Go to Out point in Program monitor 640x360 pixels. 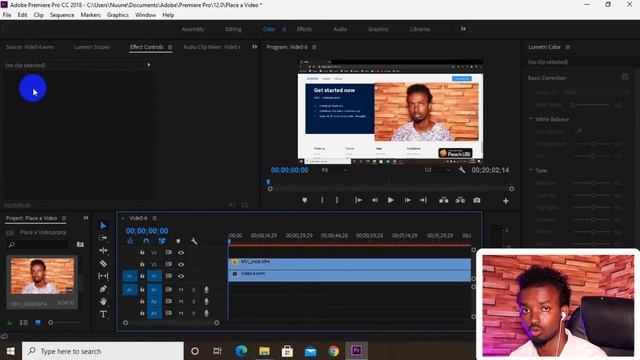(x=423, y=200)
